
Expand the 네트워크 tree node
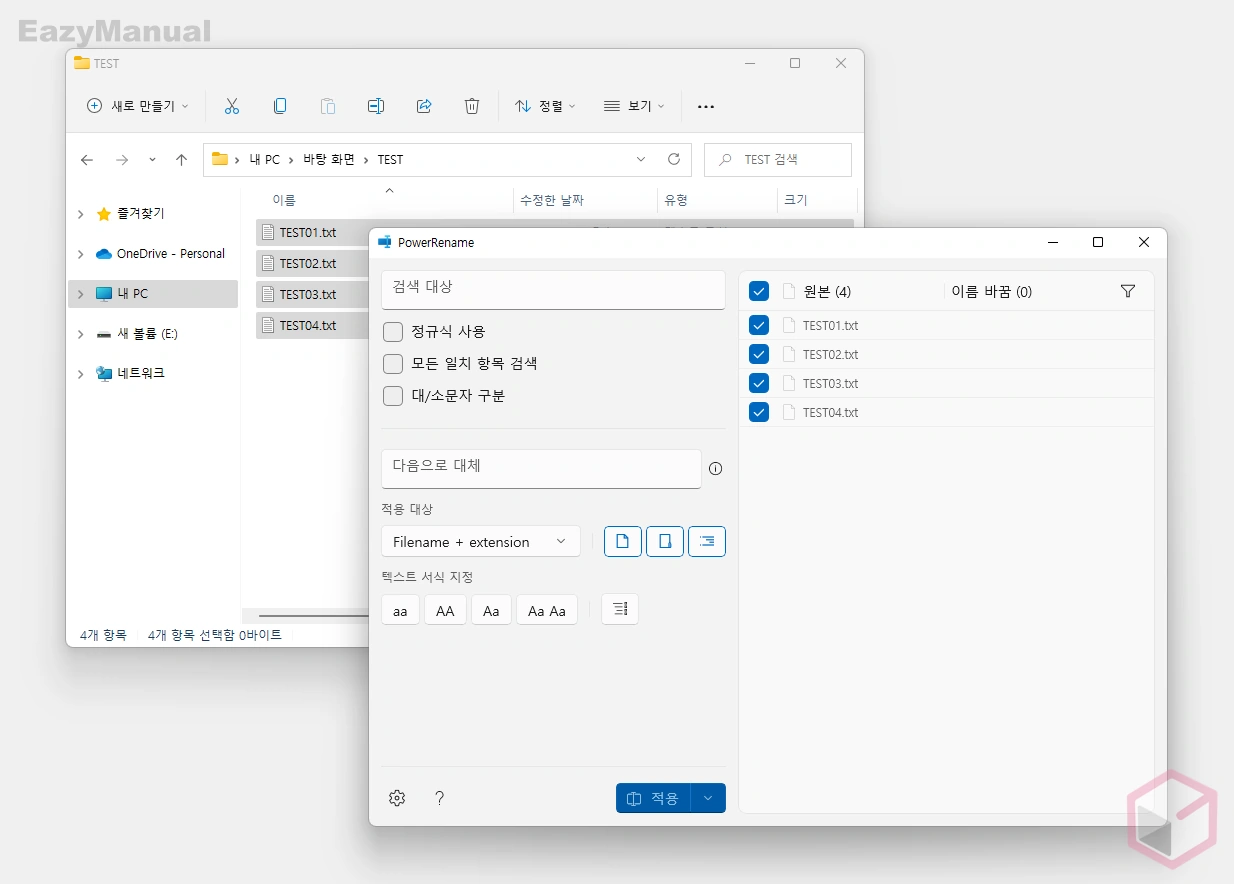[x=81, y=374]
